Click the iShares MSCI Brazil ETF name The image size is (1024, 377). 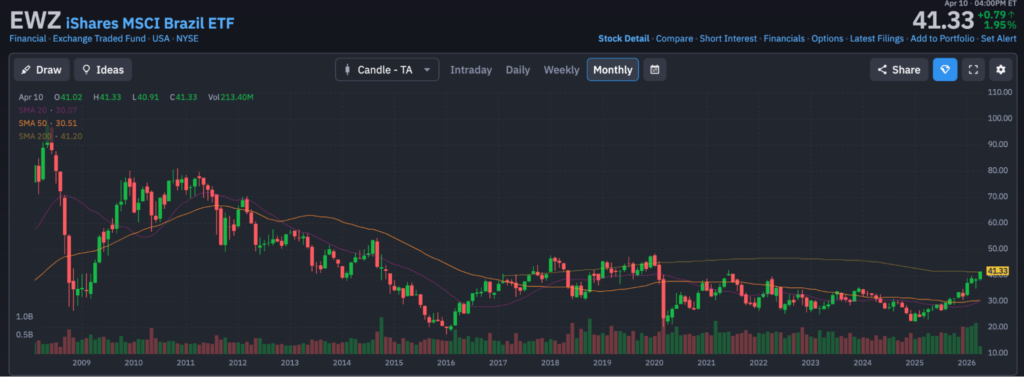(150, 24)
